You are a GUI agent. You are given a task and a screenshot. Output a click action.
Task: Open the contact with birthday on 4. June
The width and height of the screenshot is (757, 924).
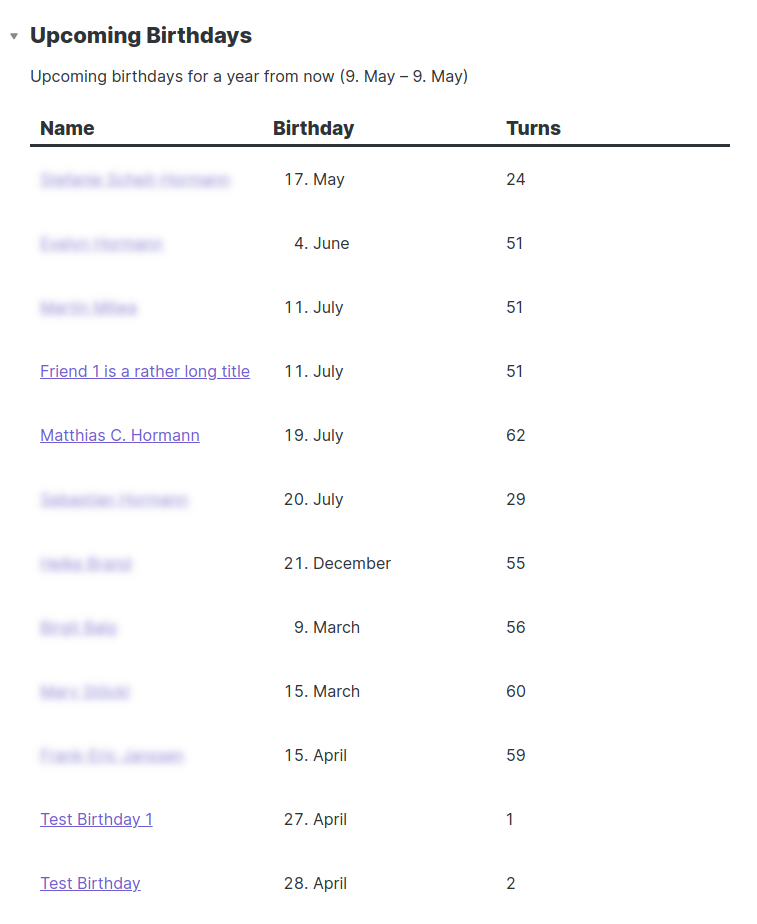[x=102, y=243]
